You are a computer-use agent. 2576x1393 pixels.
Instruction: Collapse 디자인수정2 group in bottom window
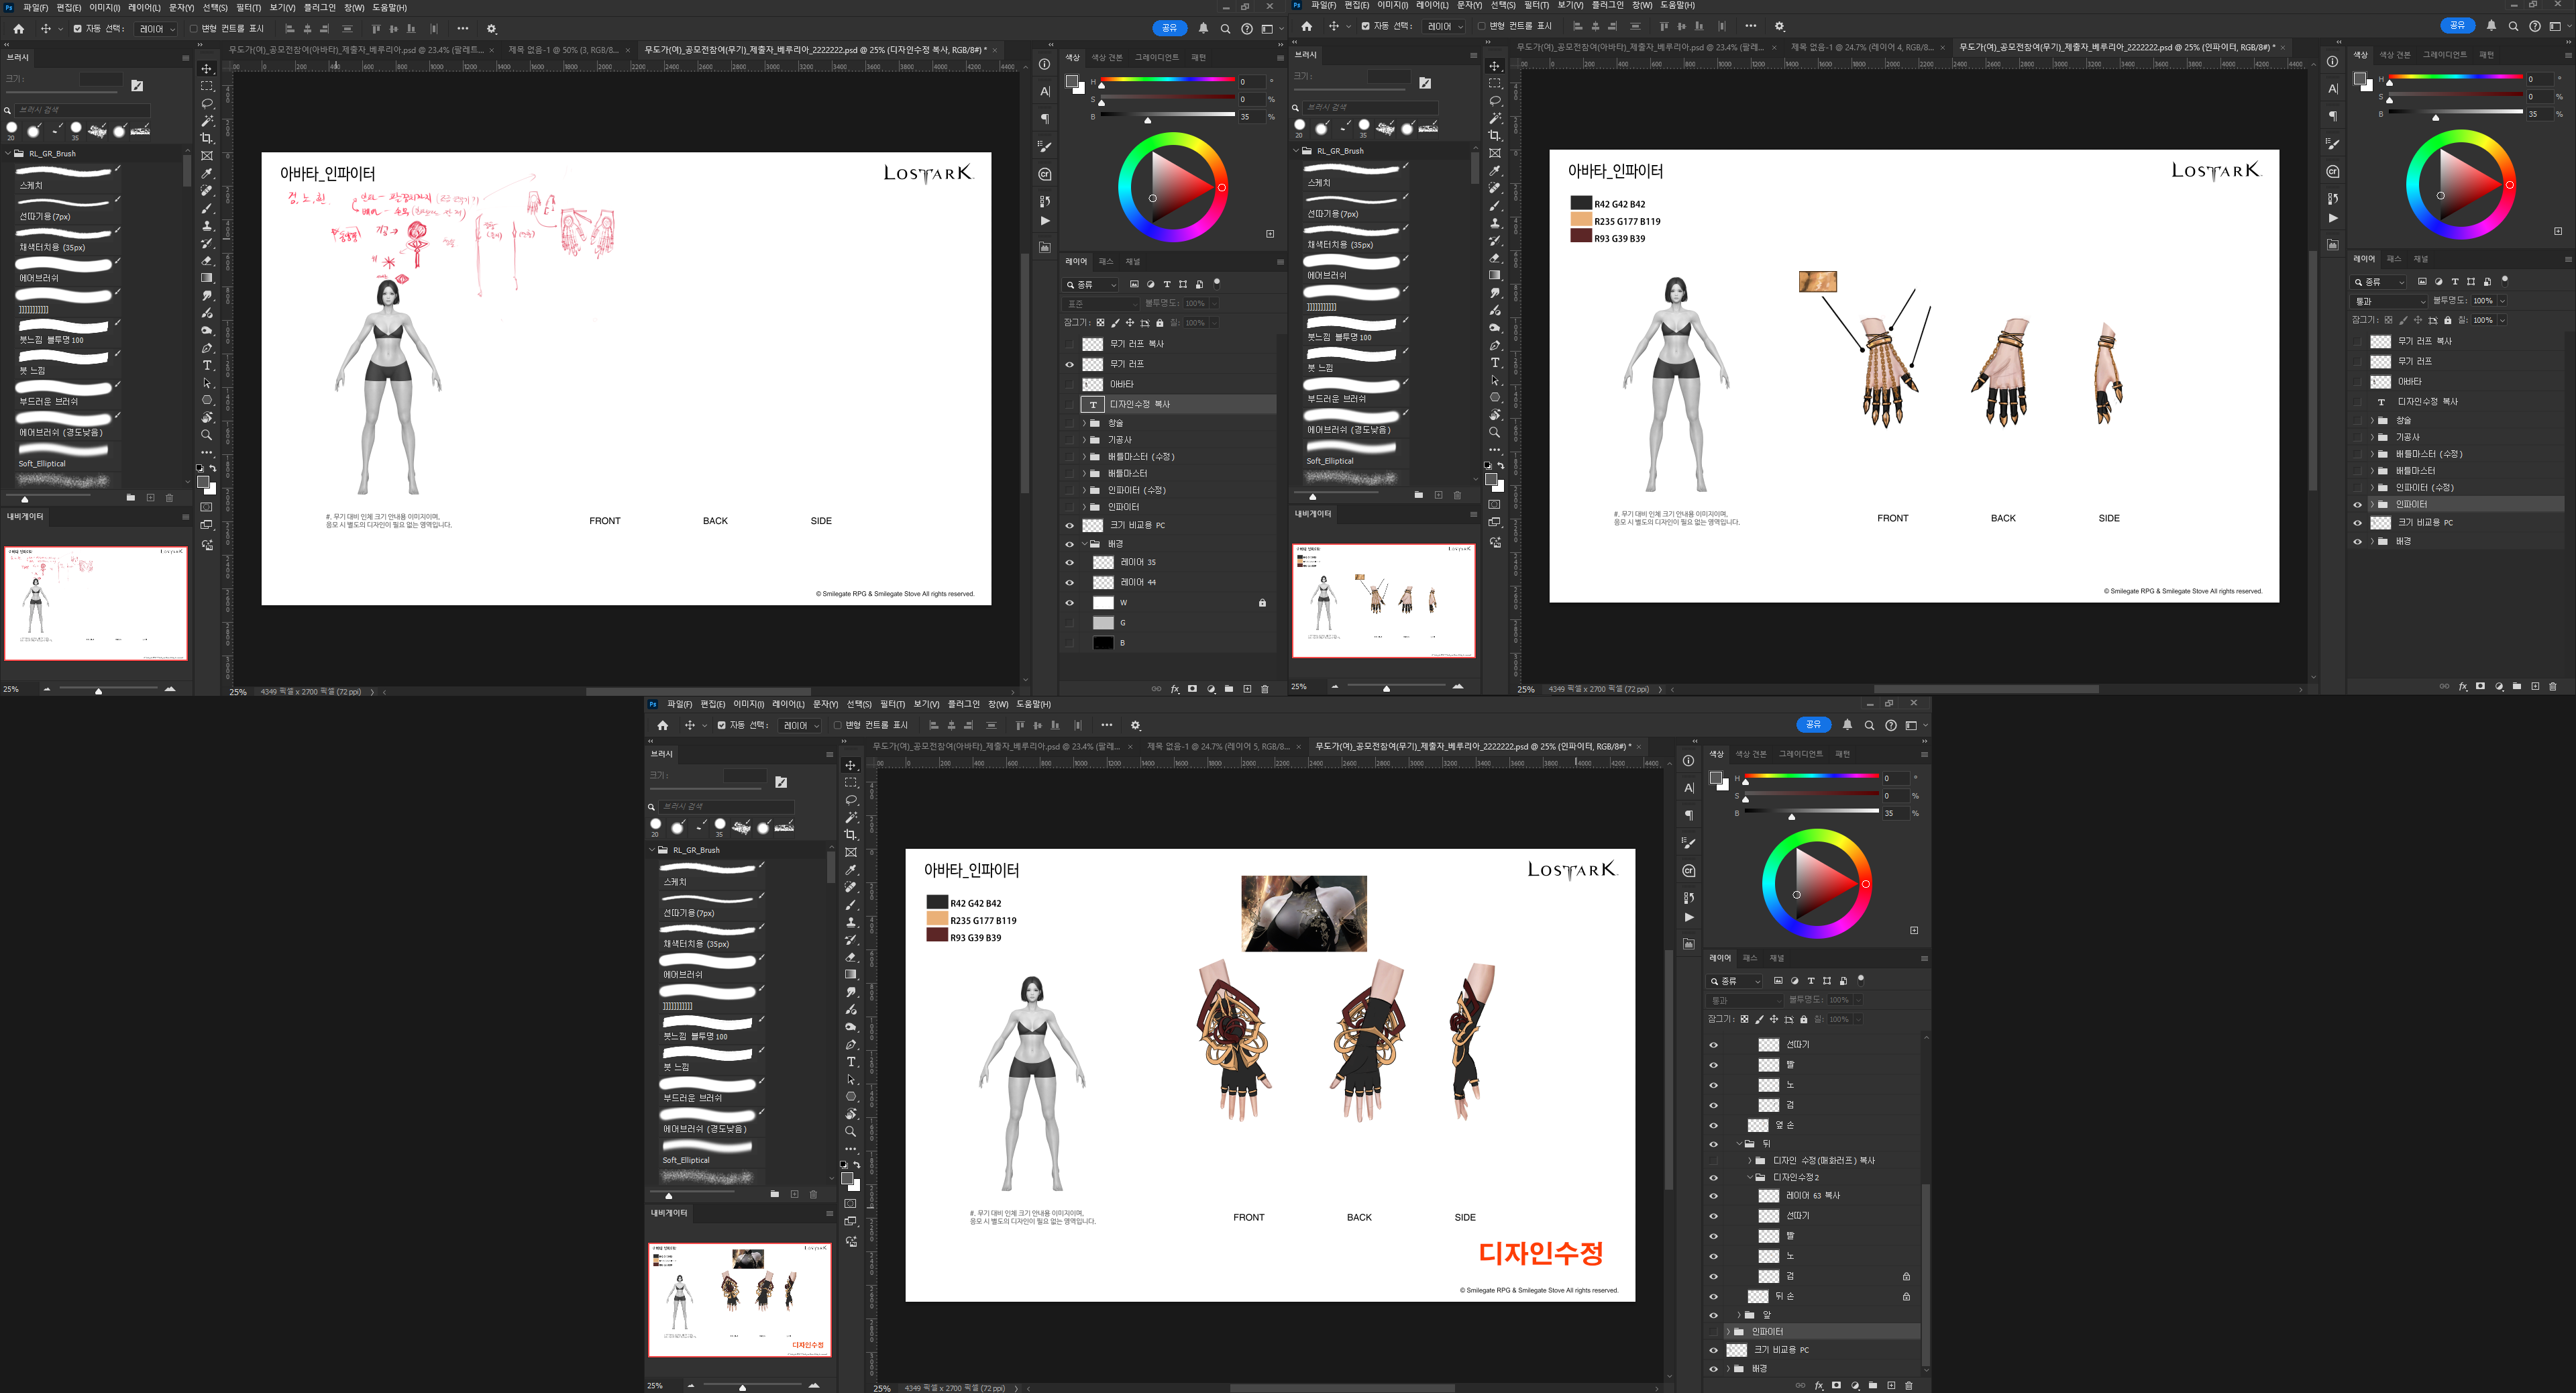coord(1750,1178)
